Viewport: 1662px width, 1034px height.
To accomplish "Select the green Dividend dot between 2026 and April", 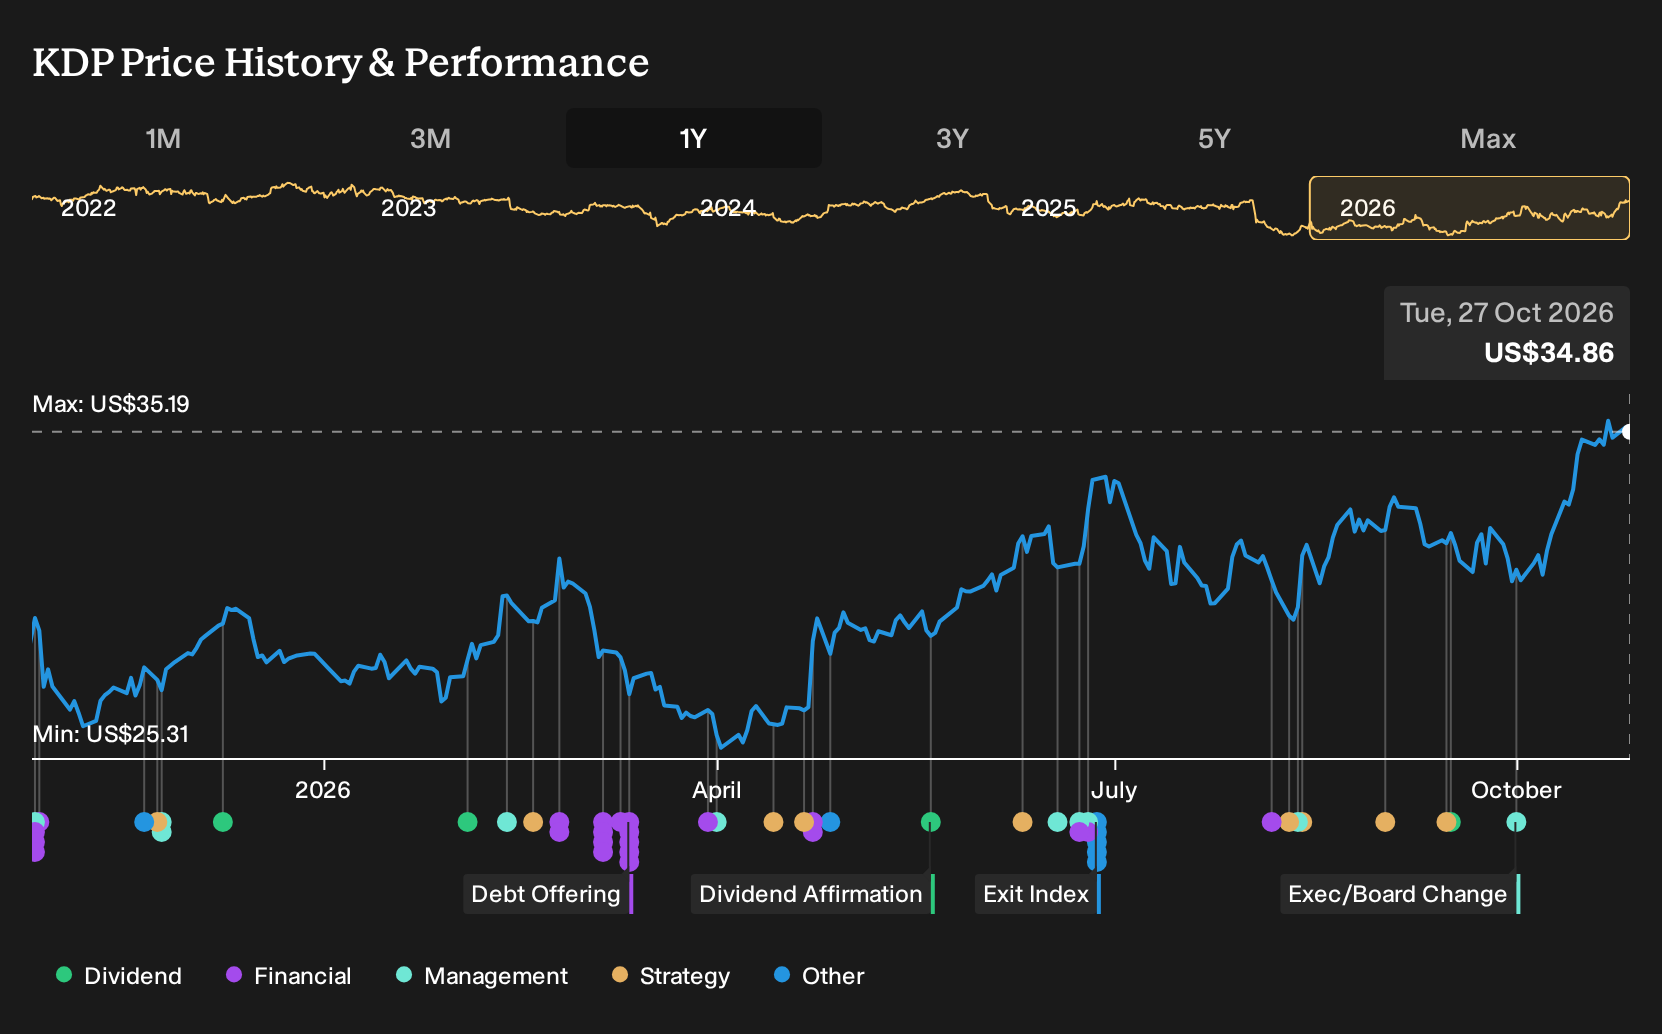I will 467,822.
